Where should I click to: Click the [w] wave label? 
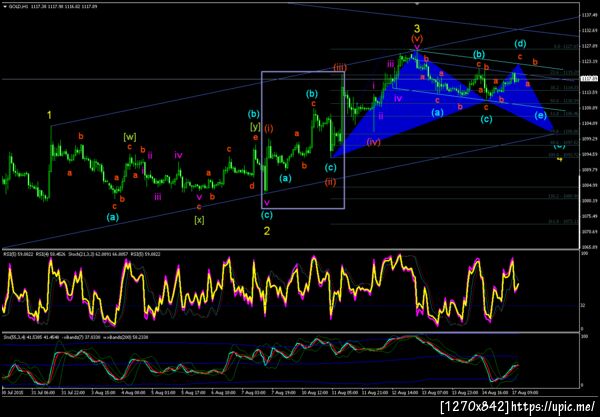[x=130, y=137]
